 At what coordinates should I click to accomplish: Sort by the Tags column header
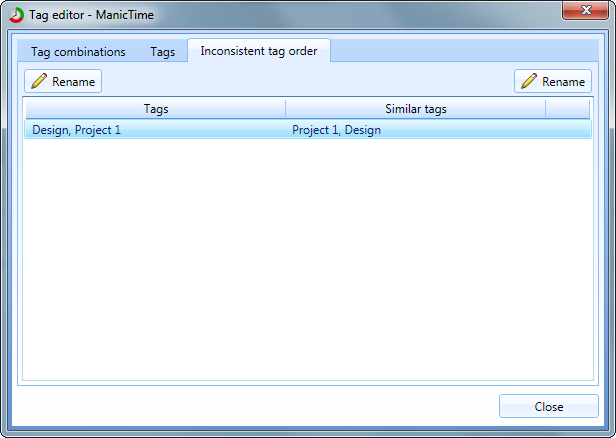156,109
